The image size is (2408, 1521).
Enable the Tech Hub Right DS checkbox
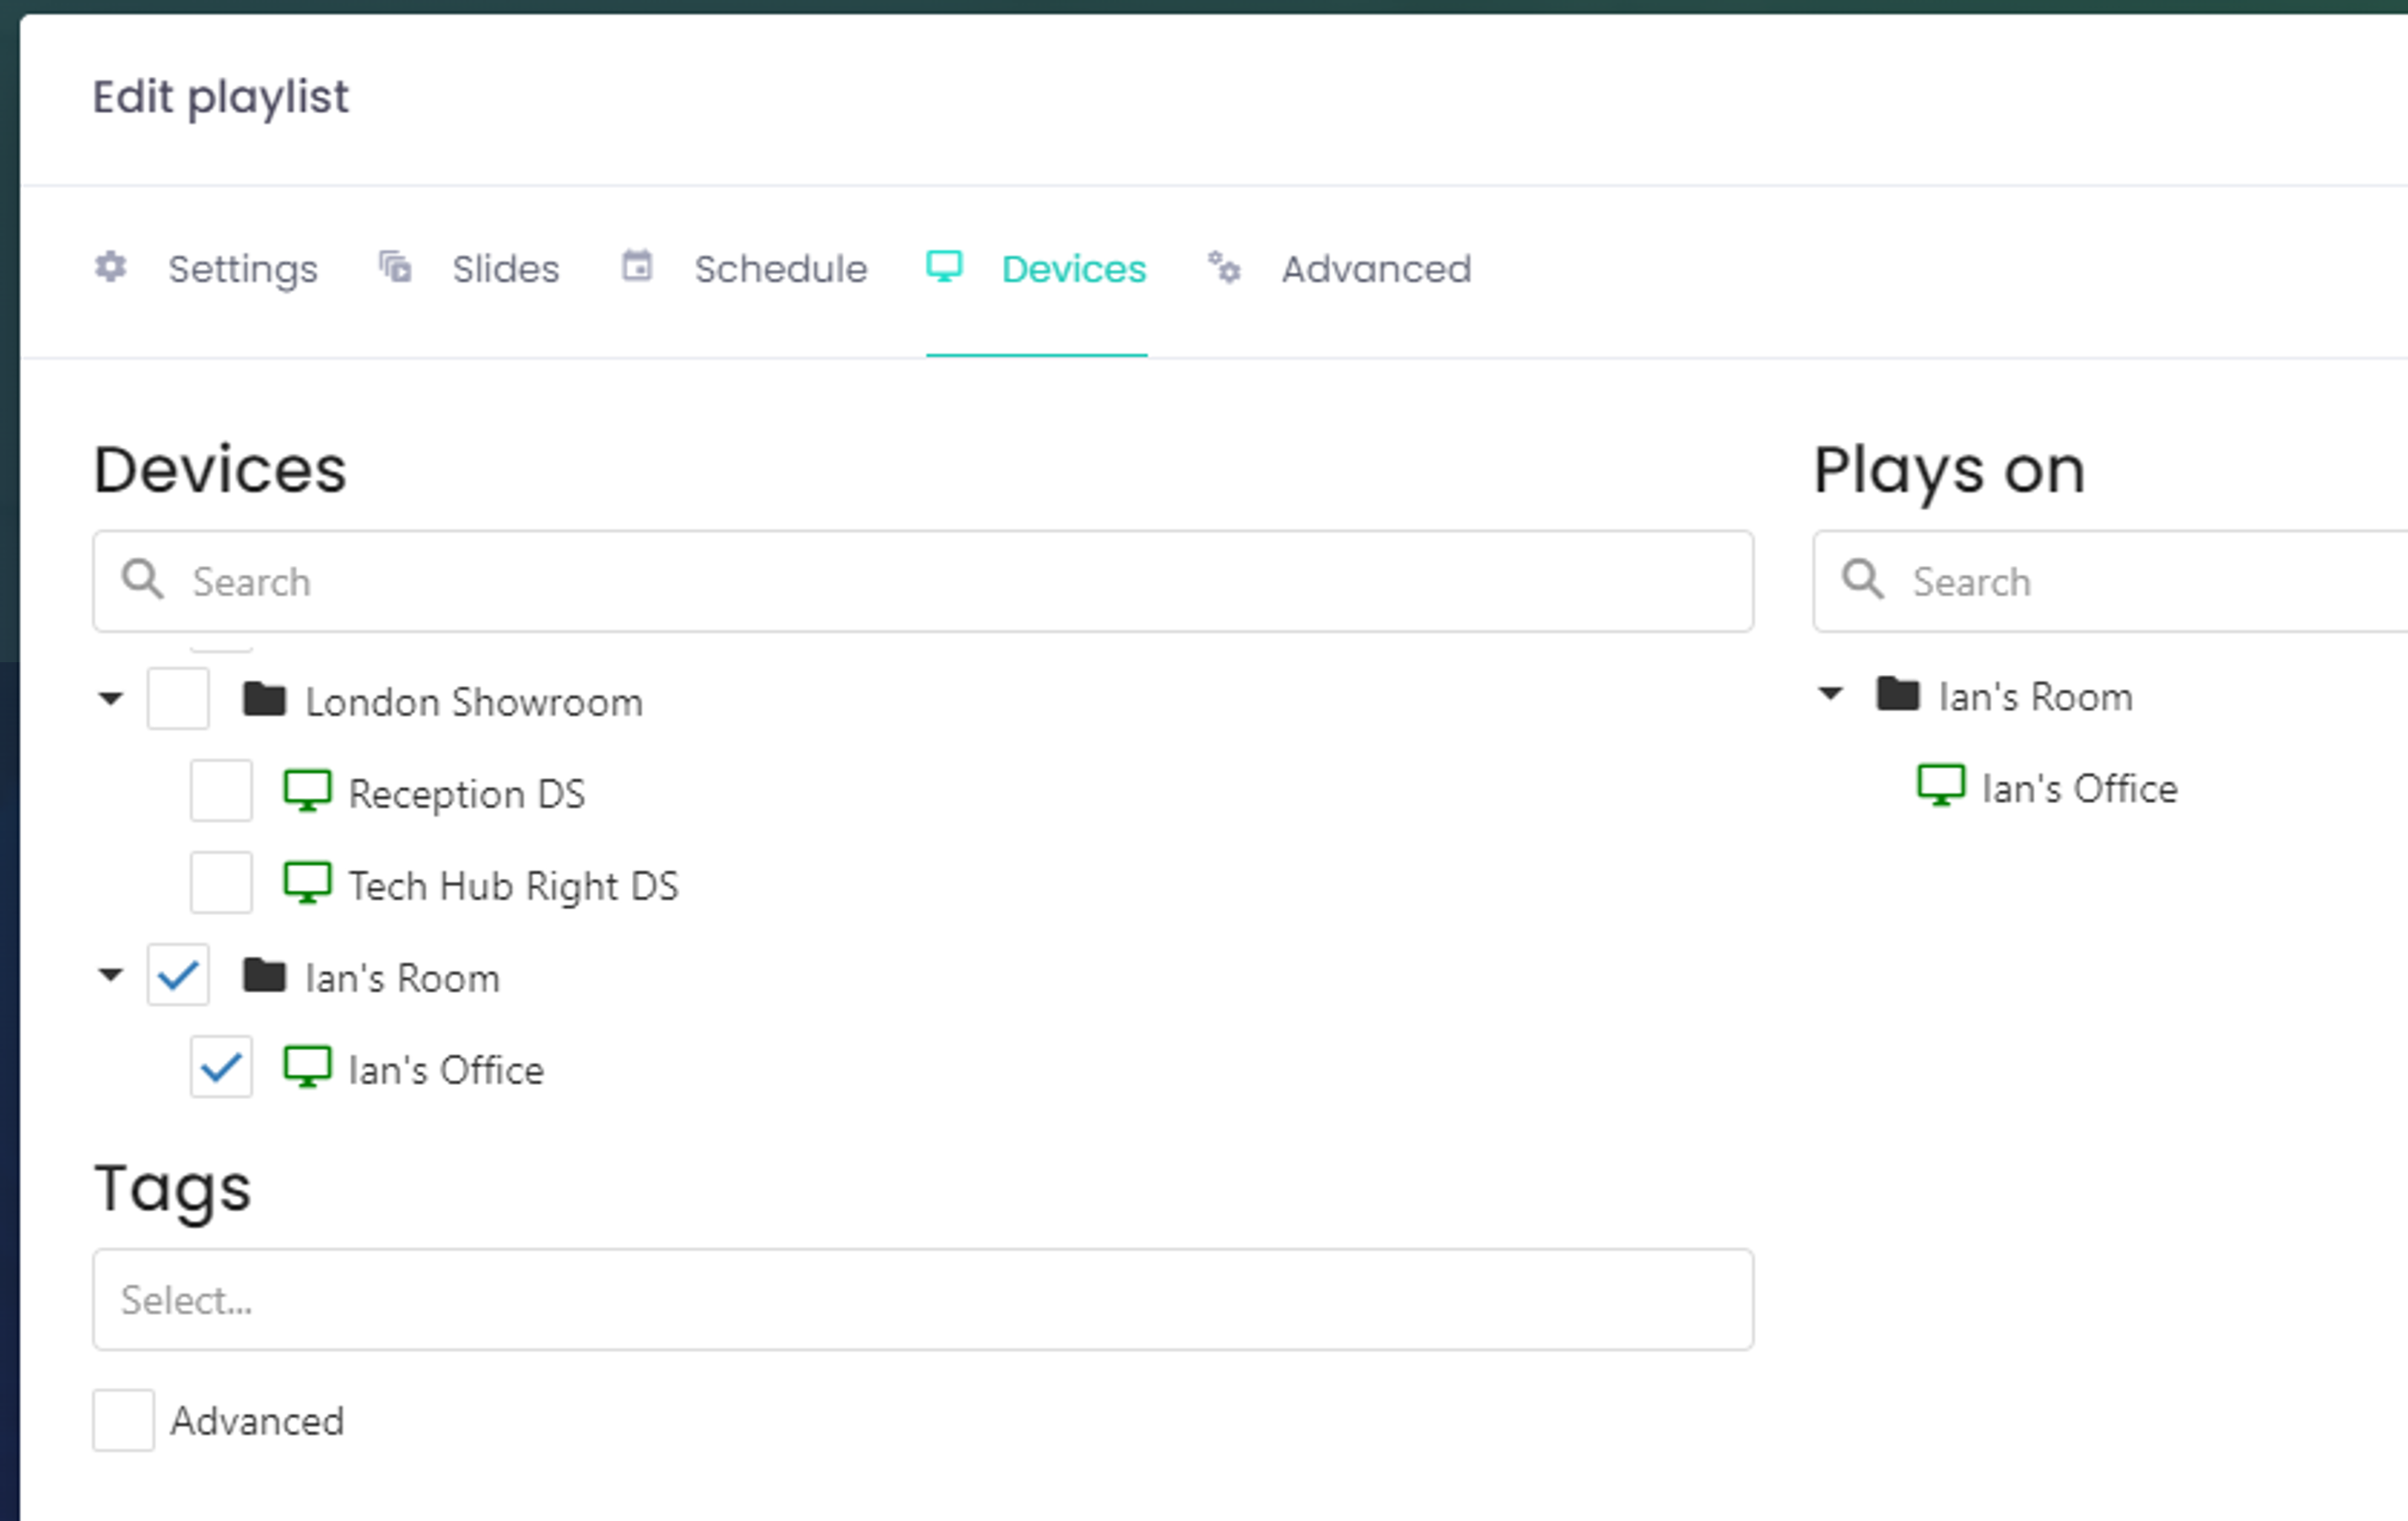coord(221,883)
